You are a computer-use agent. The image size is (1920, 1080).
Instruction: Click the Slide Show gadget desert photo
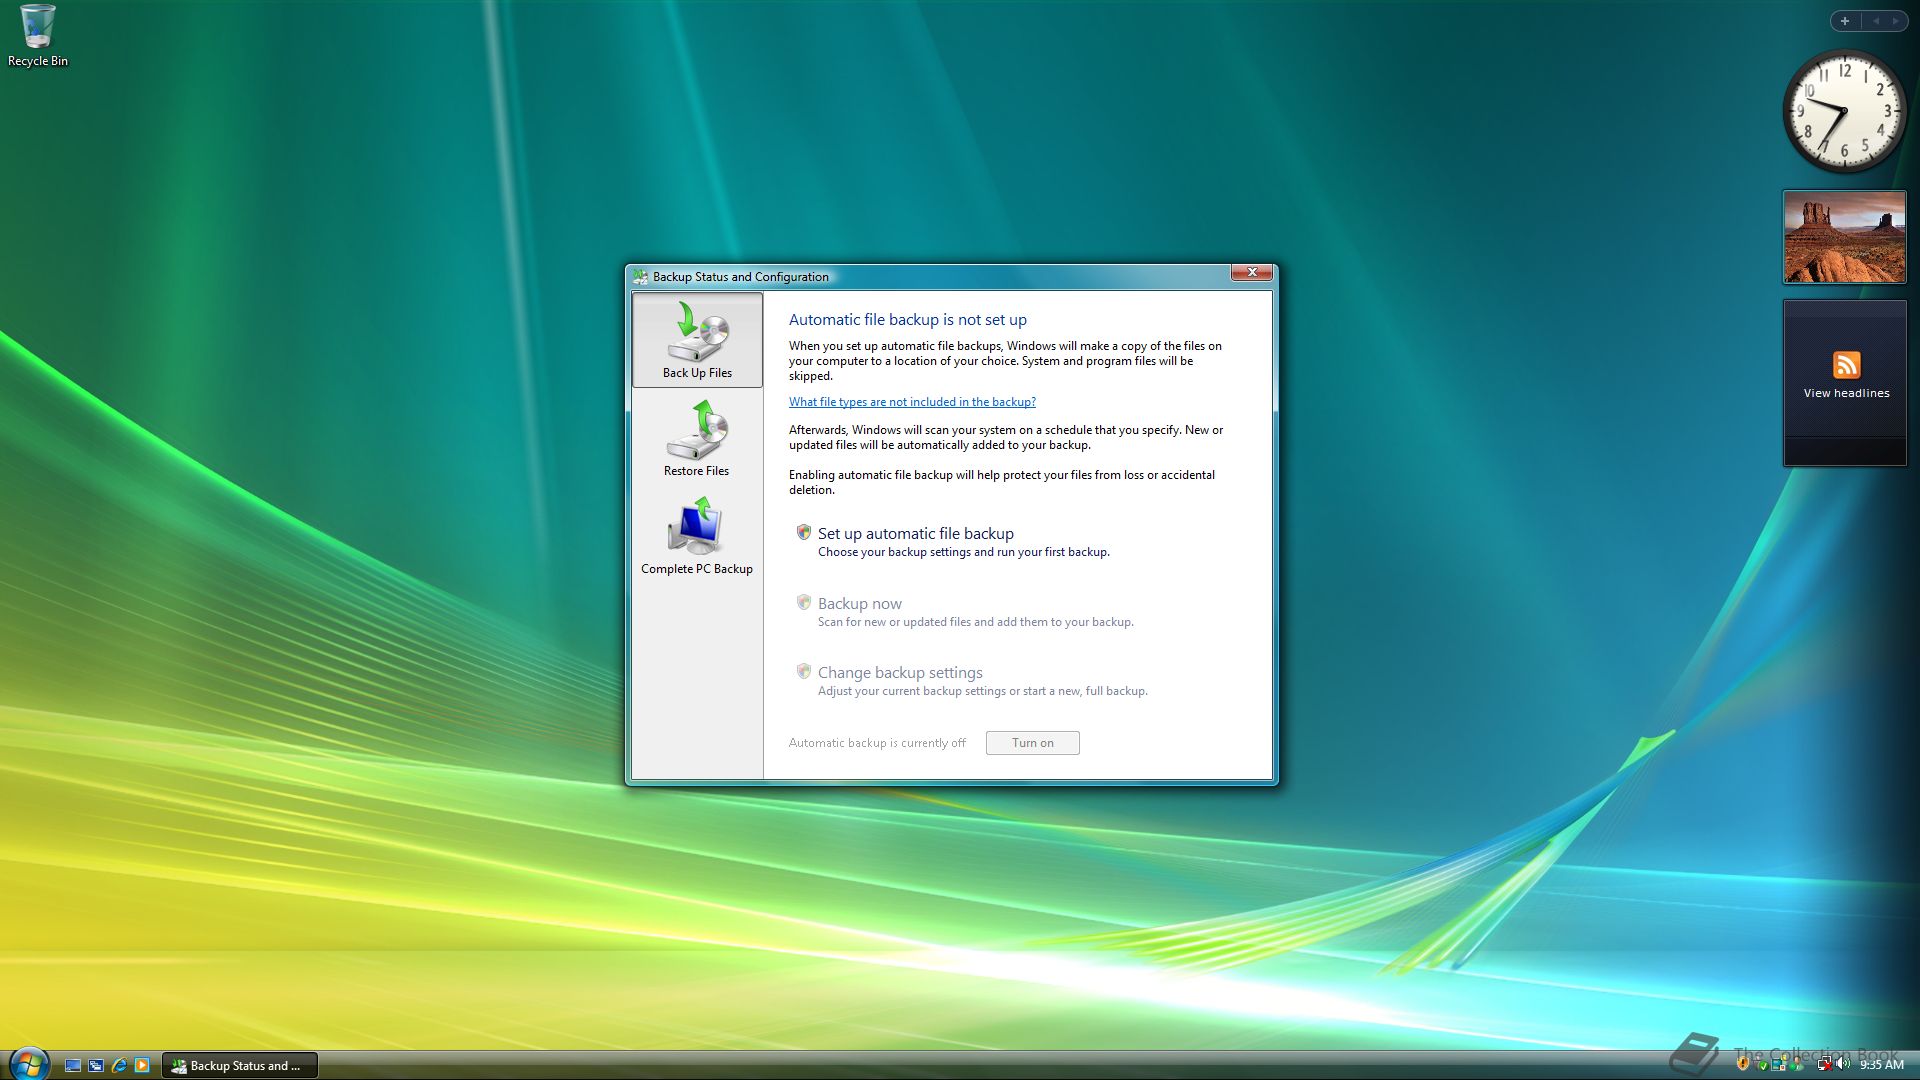tap(1845, 237)
